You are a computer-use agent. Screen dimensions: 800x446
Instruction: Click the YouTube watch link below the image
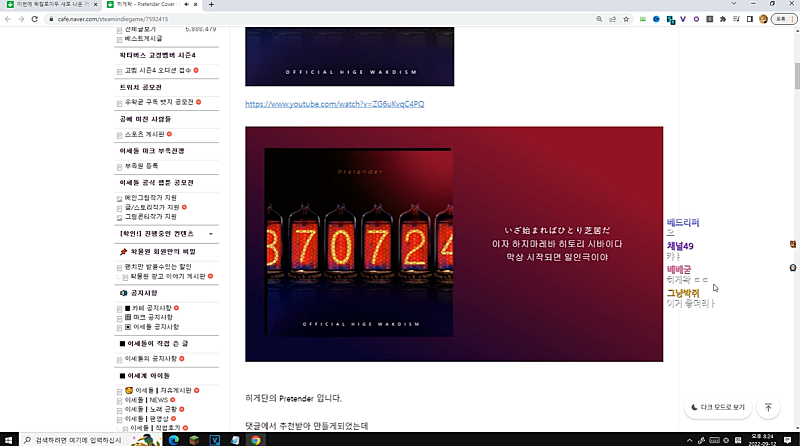tap(335, 104)
